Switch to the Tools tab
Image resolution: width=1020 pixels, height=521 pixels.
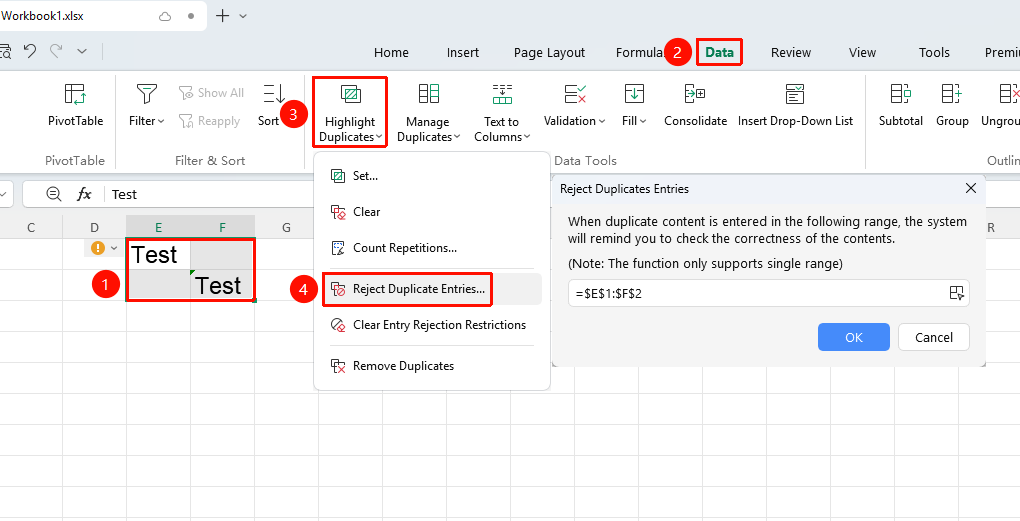tap(934, 53)
